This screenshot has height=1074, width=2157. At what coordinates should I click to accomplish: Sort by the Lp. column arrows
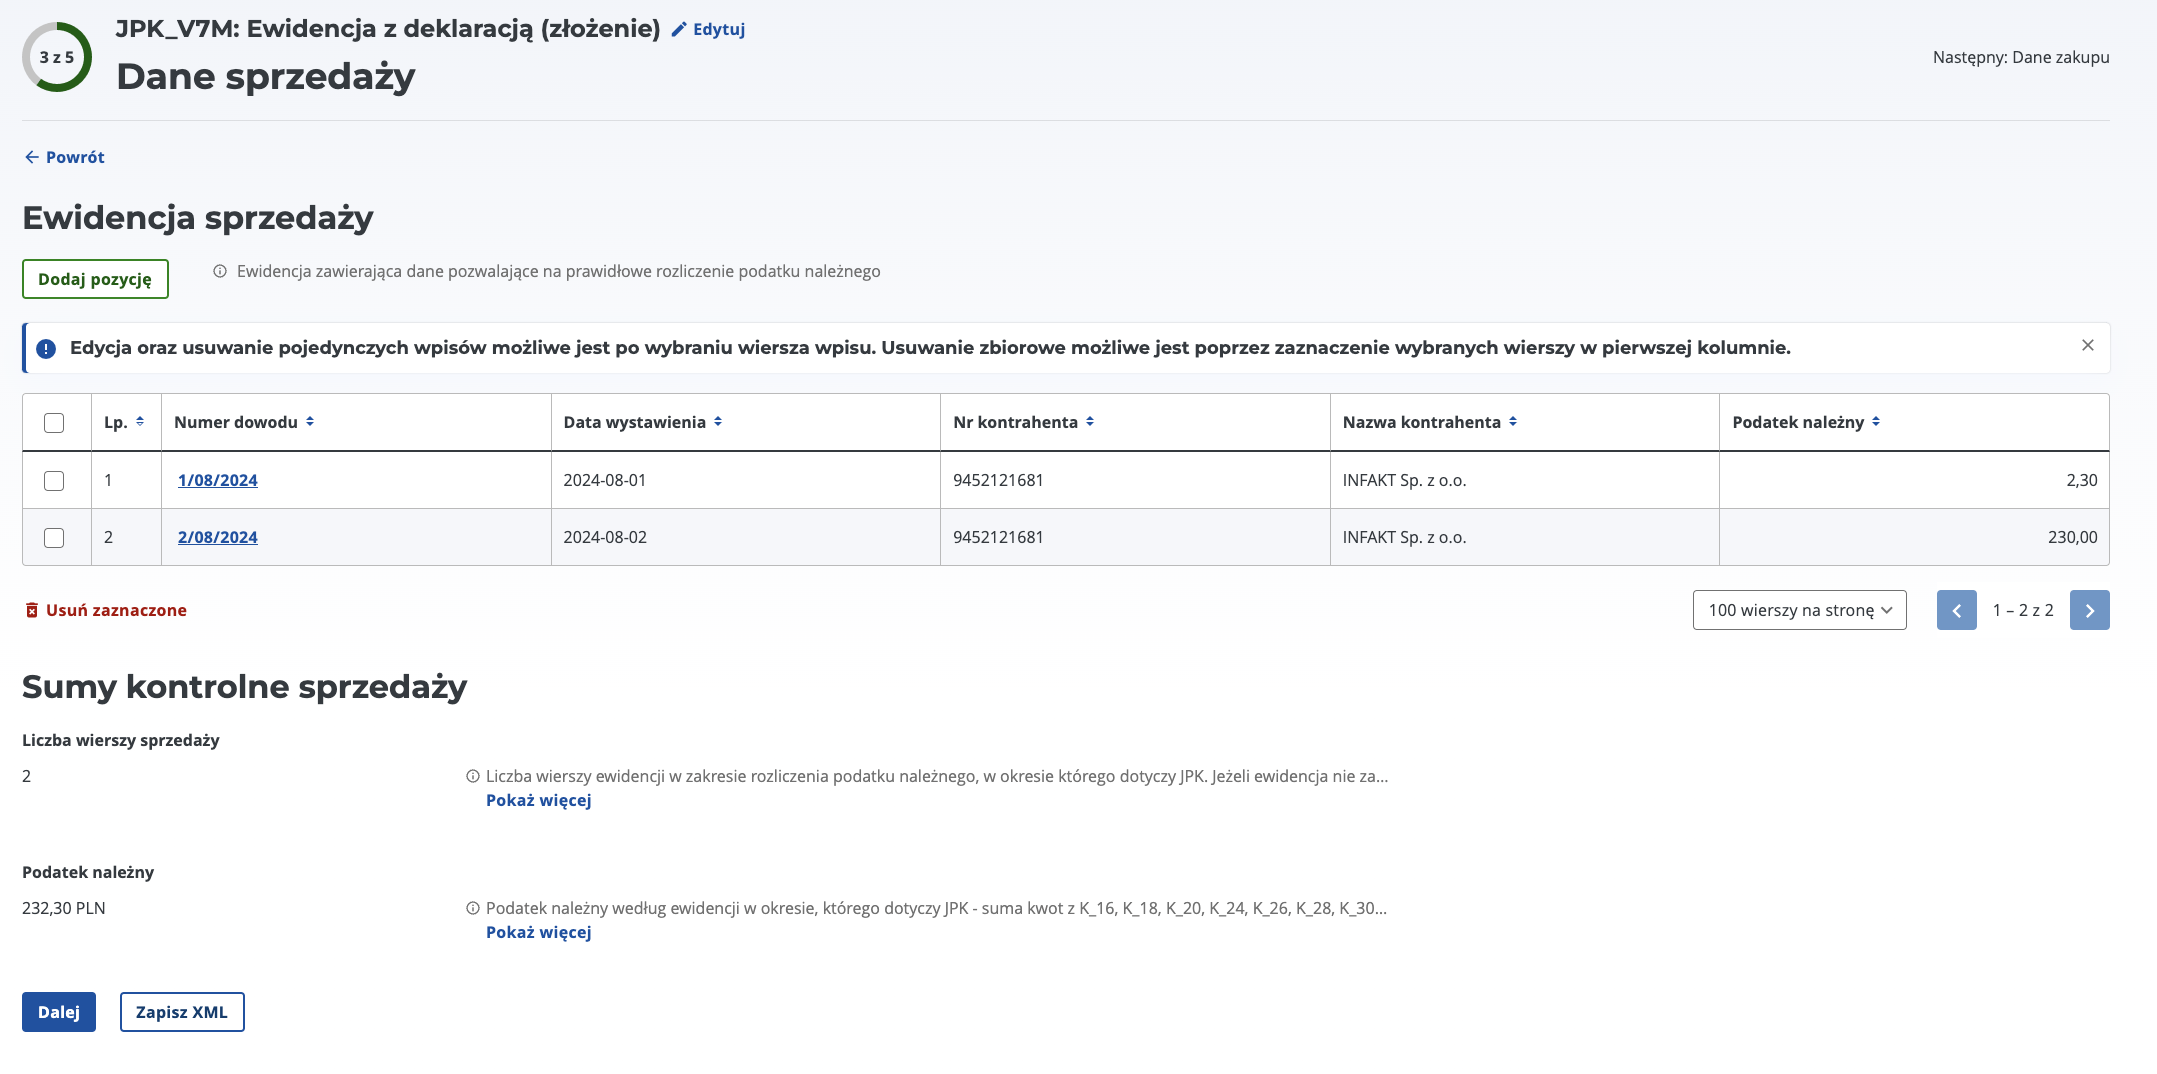[x=140, y=422]
